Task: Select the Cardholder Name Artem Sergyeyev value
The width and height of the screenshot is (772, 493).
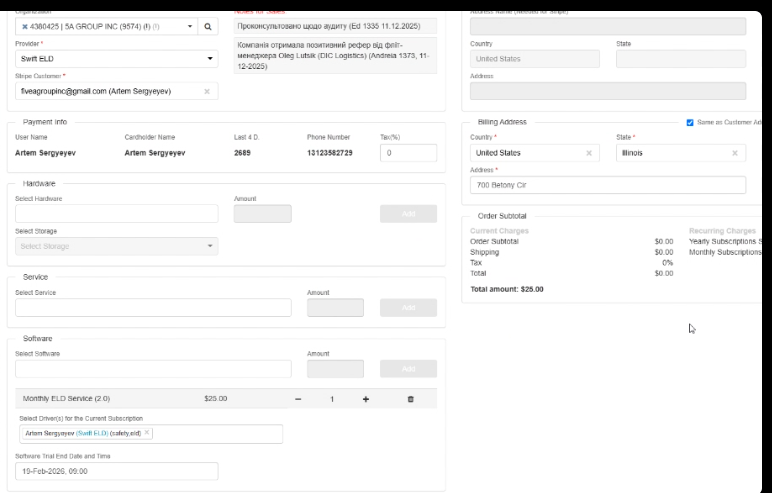Action: tap(155, 153)
